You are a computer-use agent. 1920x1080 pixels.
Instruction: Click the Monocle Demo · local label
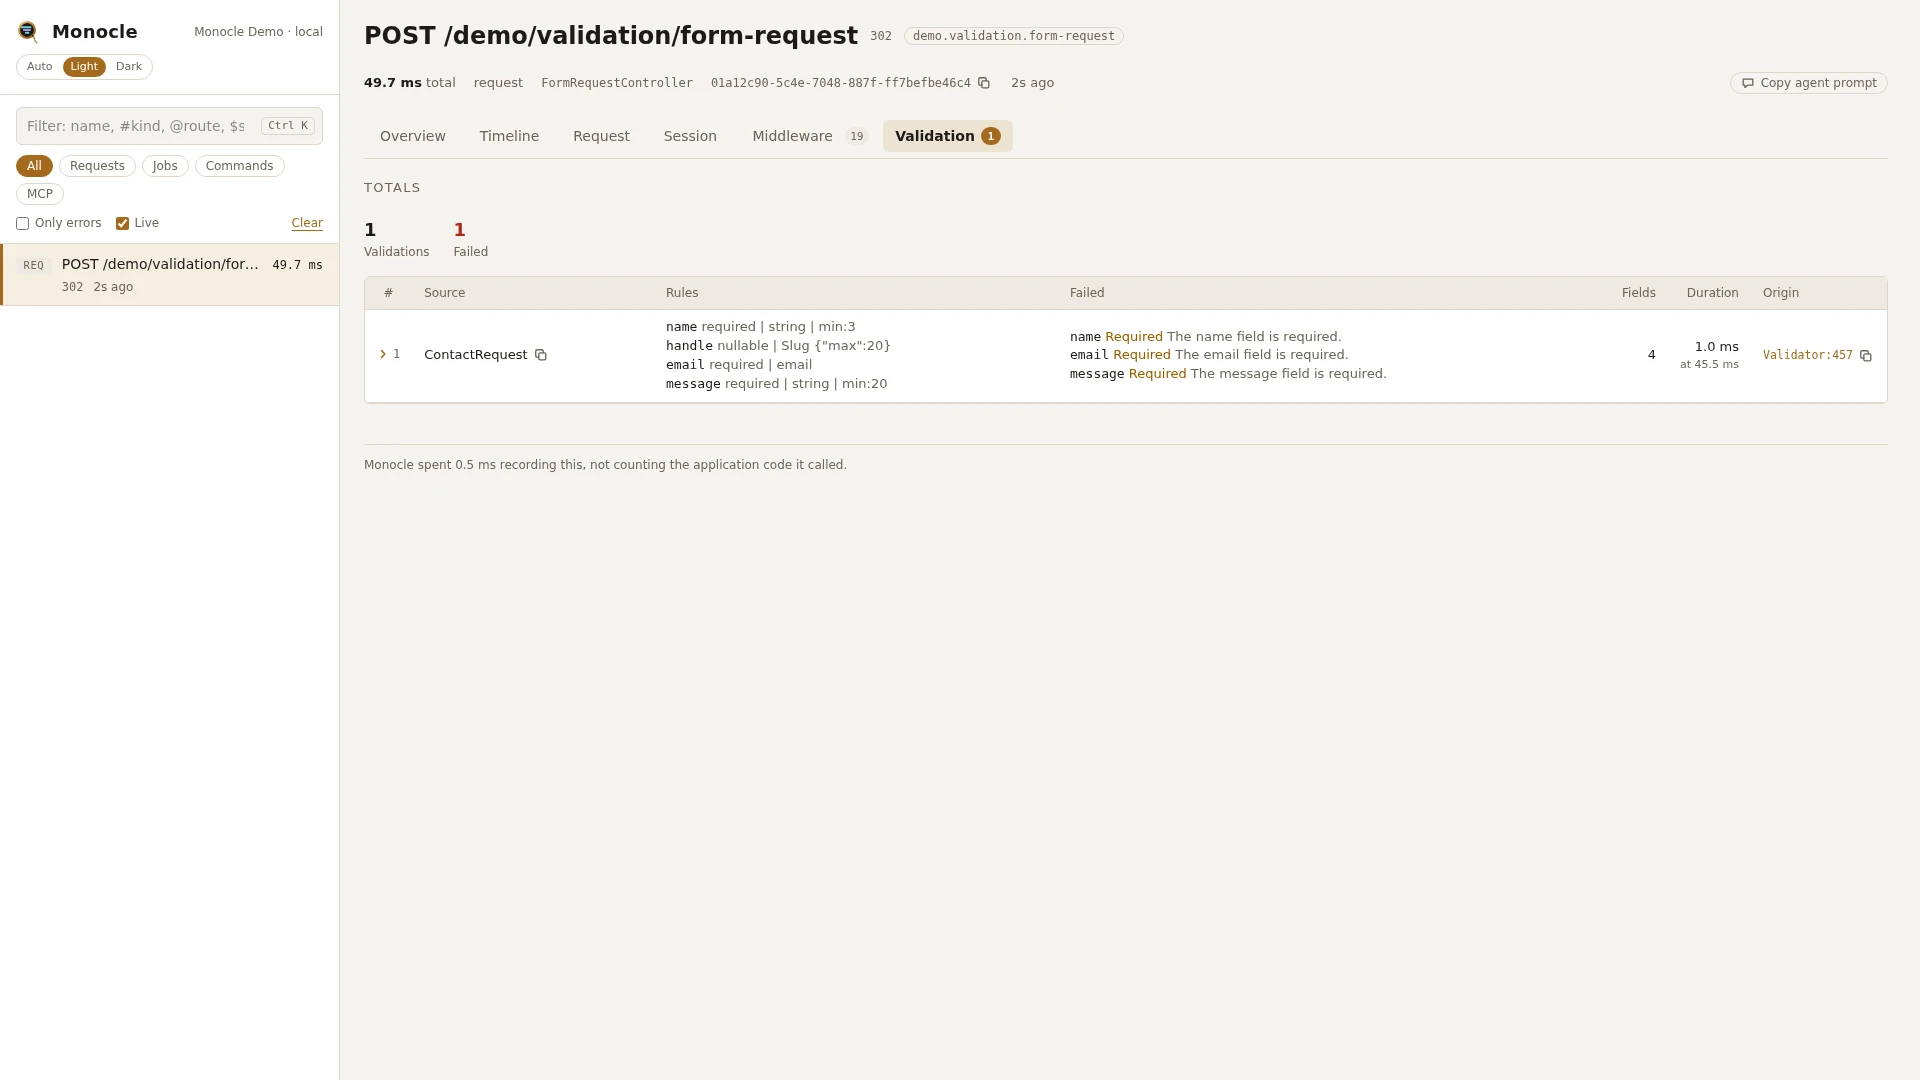258,32
